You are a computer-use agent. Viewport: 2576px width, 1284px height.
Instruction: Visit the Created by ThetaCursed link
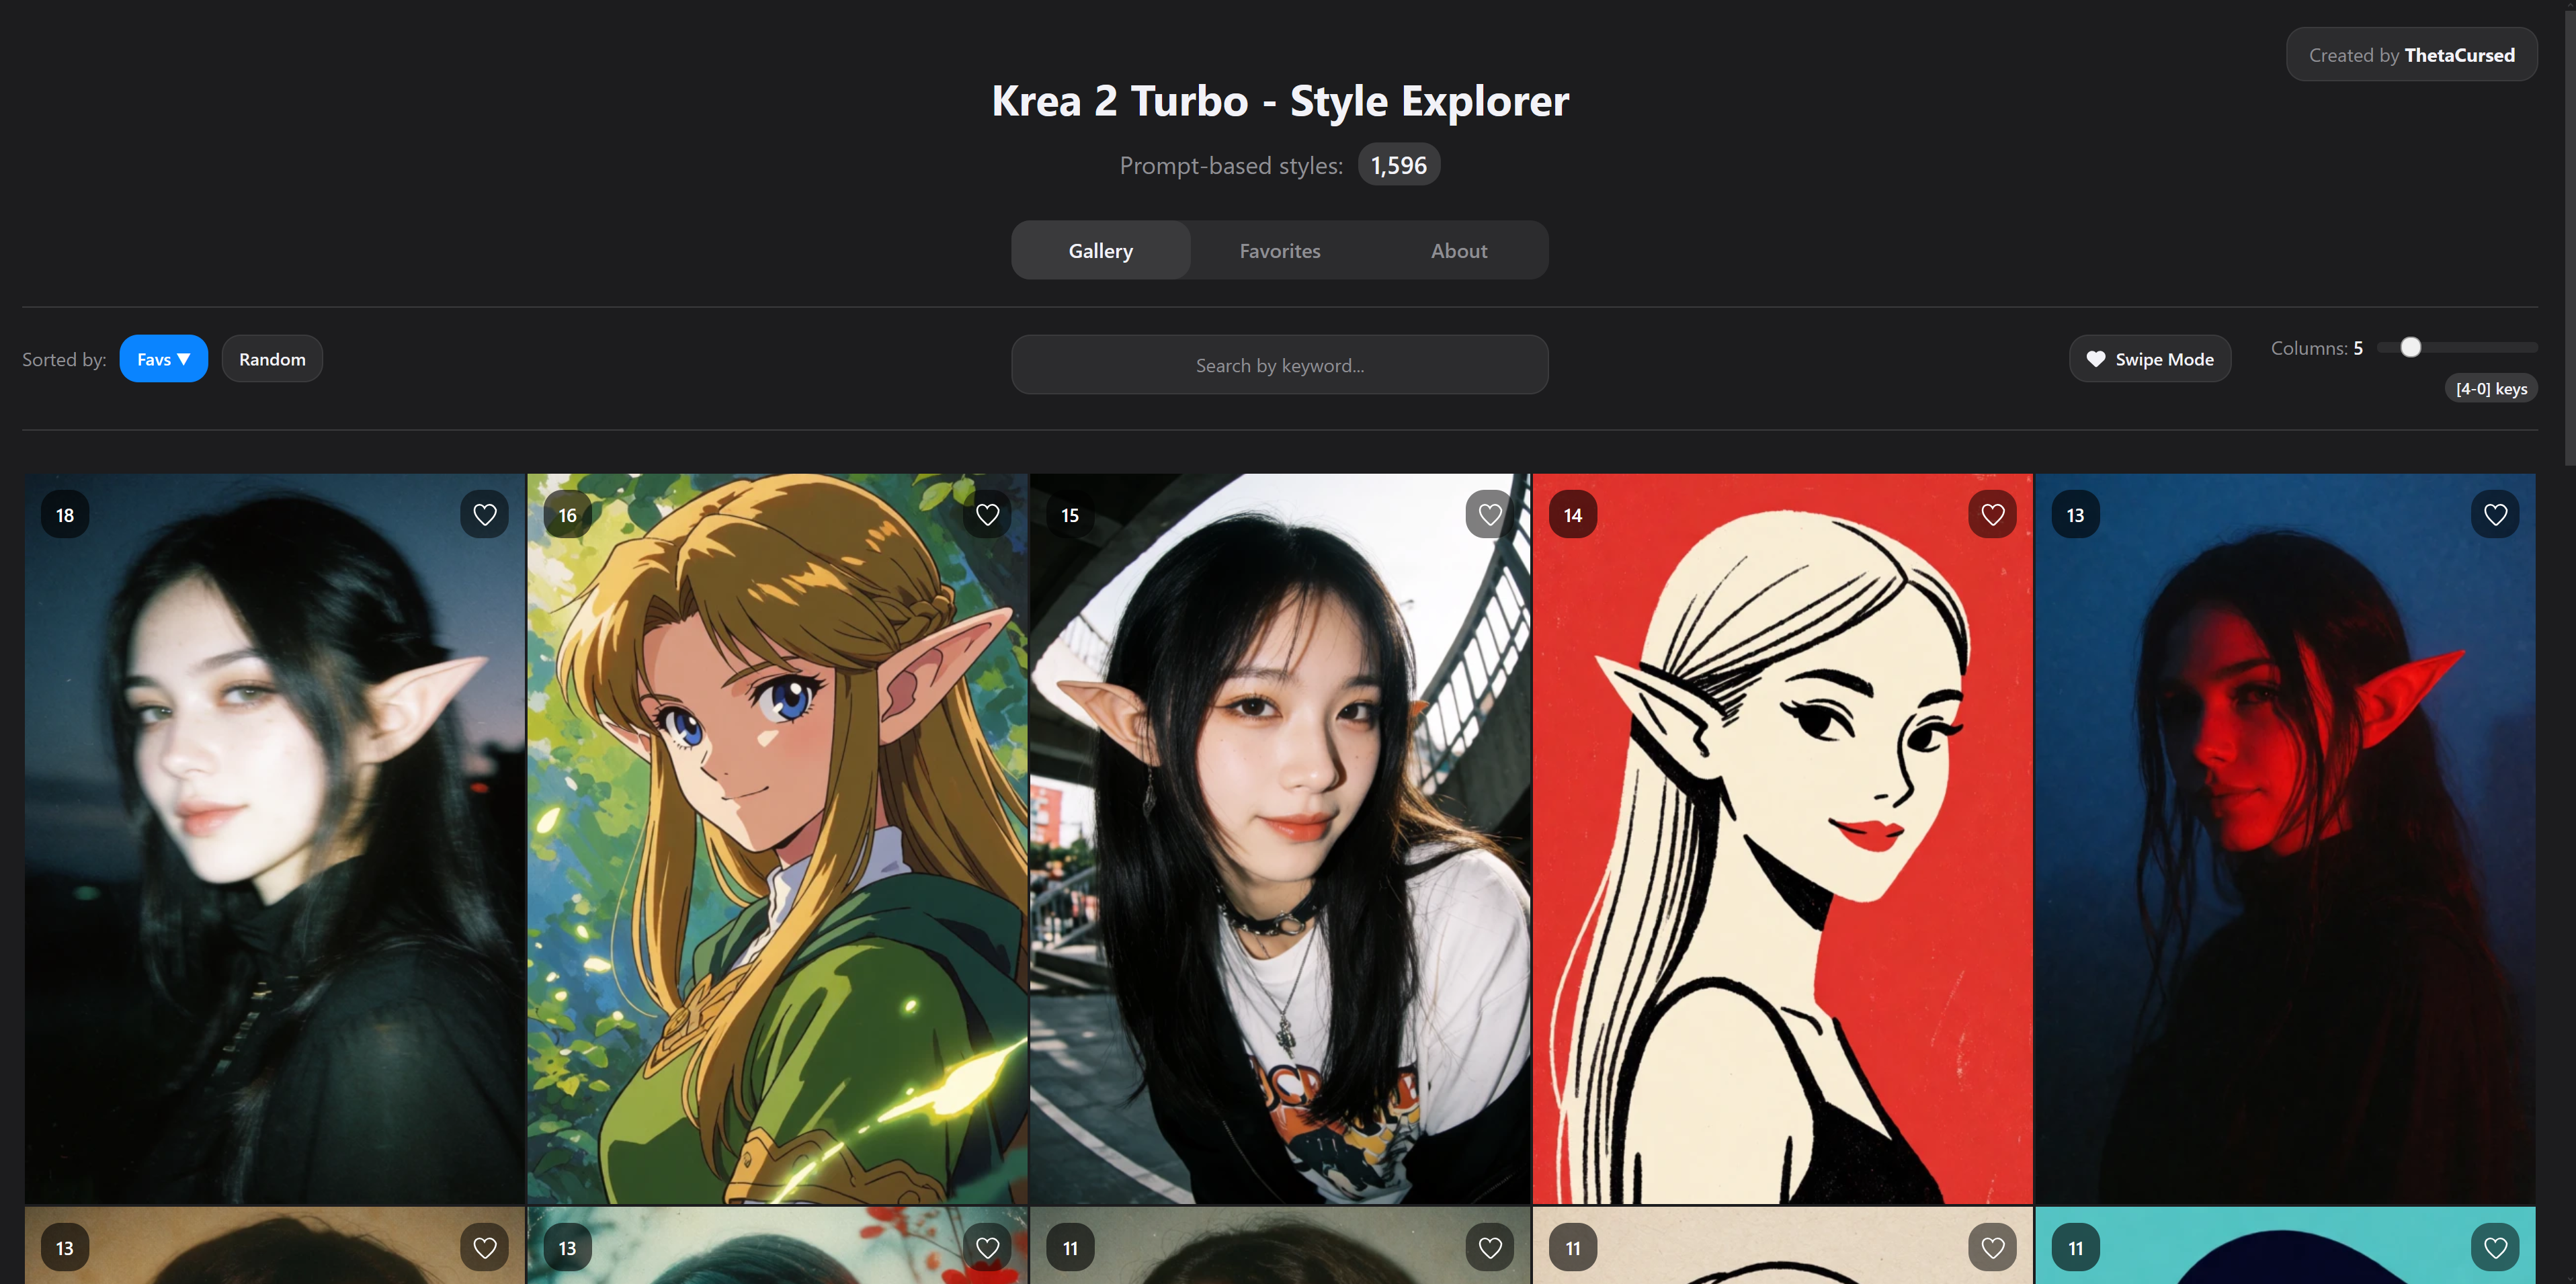(x=2412, y=55)
